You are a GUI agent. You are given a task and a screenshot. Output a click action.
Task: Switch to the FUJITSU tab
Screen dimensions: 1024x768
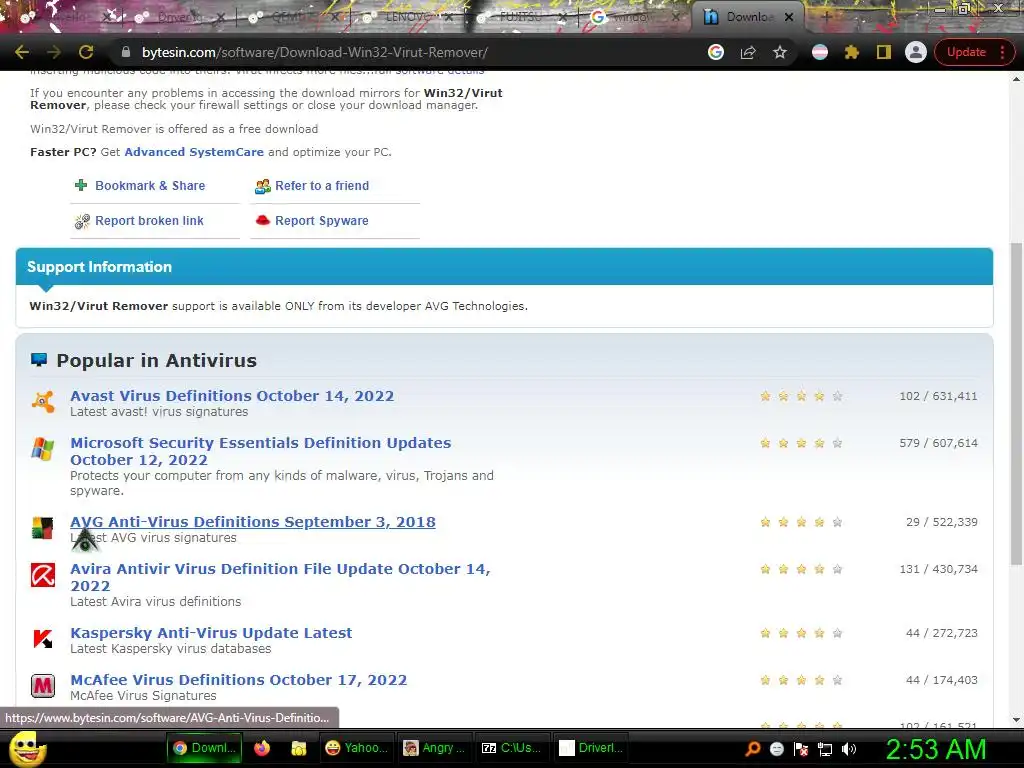[x=520, y=18]
